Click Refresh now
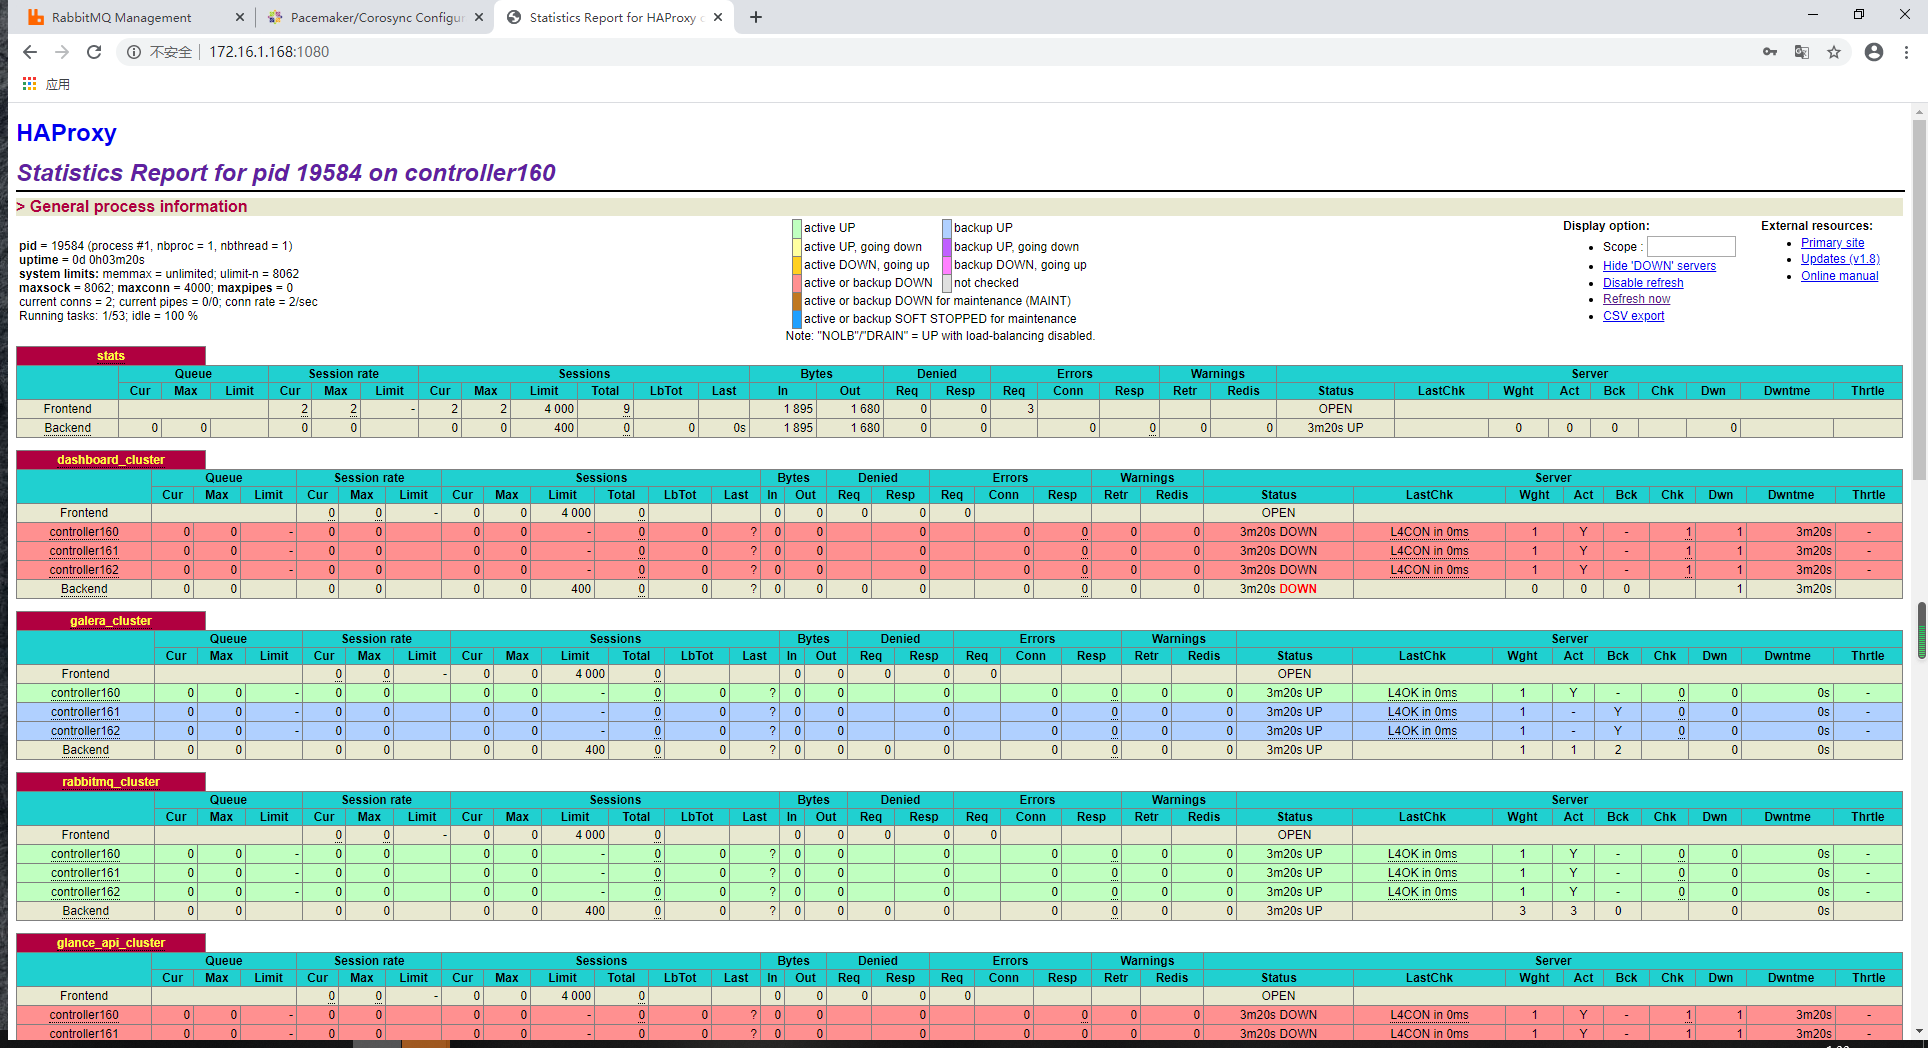Viewport: 1928px width, 1048px height. [x=1636, y=298]
